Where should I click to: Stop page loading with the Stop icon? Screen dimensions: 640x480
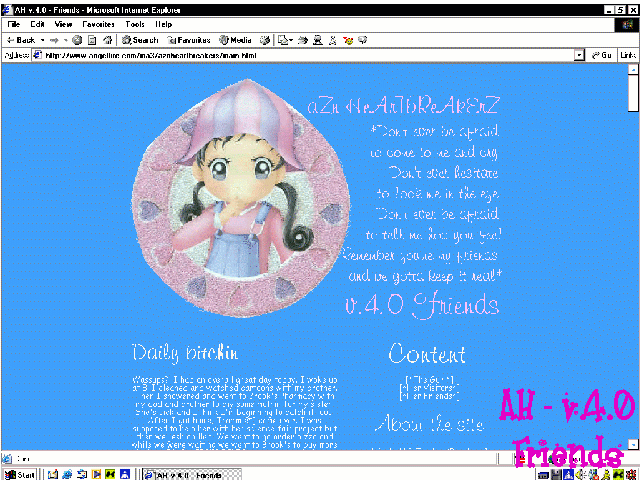(77, 40)
